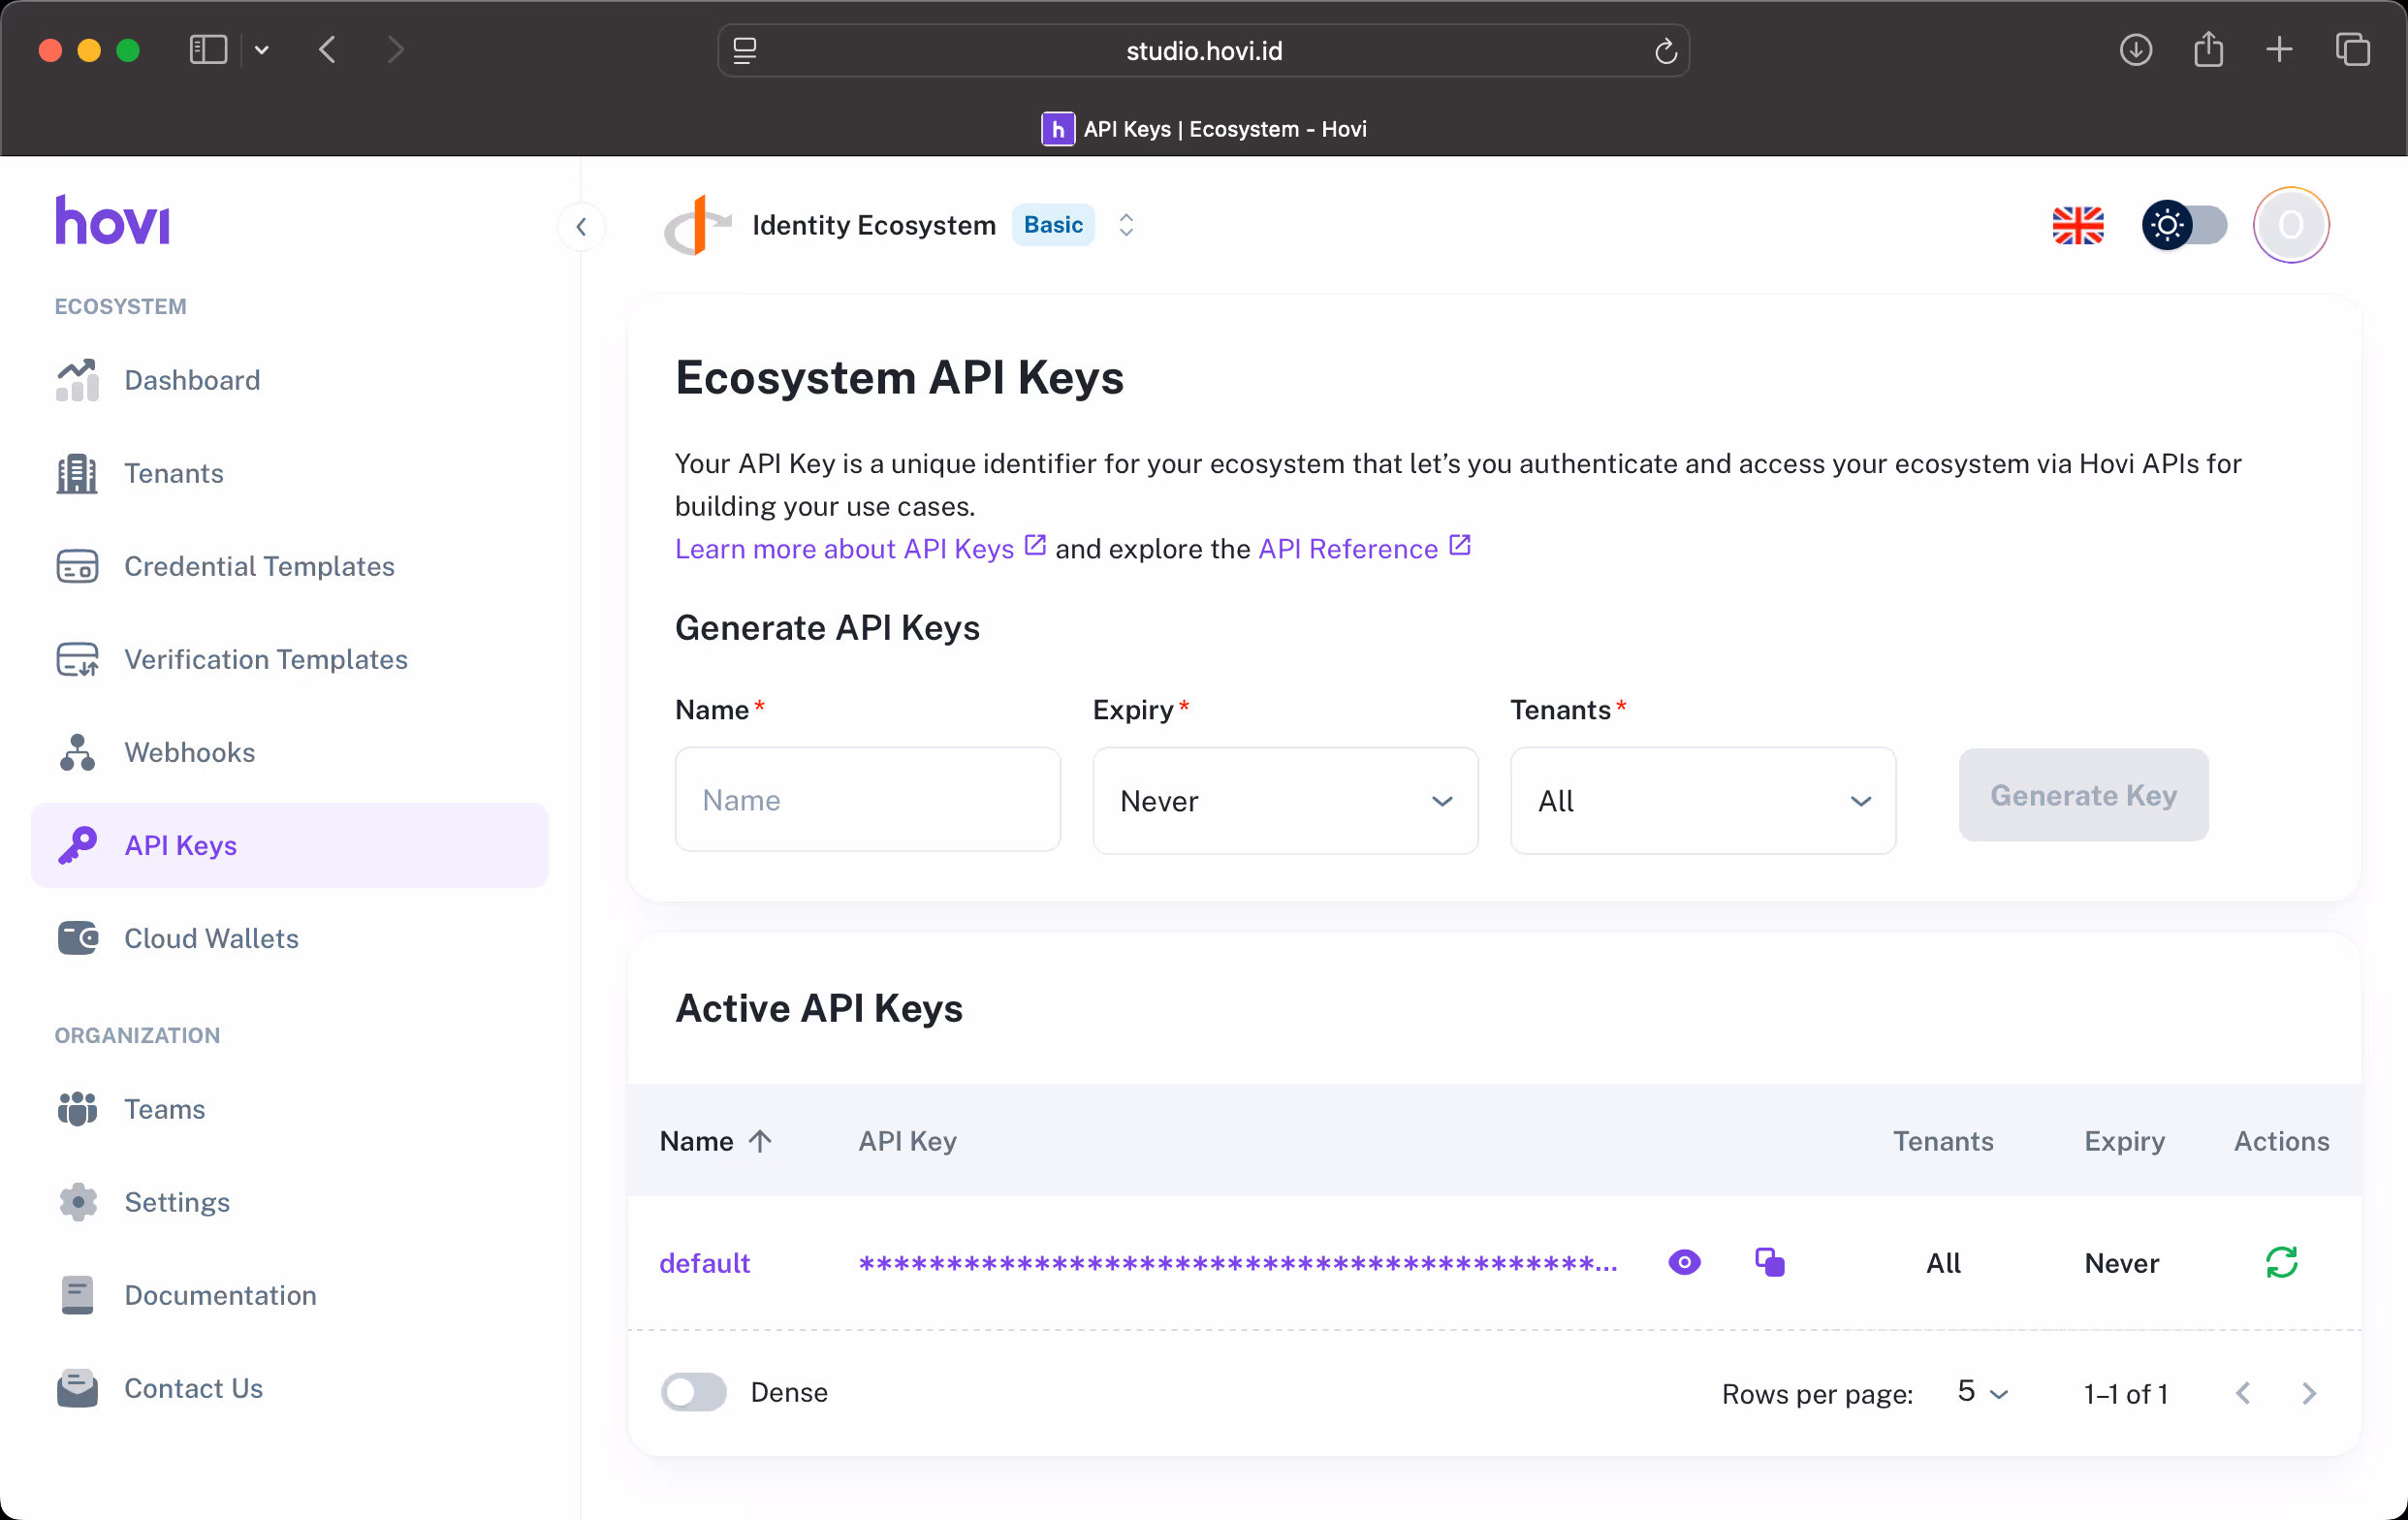Enable the Dense table toggle
This screenshot has width=2408, height=1520.
coord(694,1392)
